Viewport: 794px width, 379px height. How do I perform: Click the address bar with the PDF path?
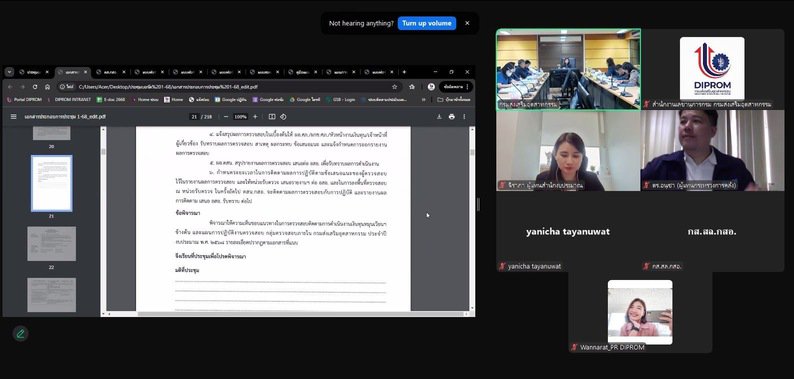(x=228, y=87)
